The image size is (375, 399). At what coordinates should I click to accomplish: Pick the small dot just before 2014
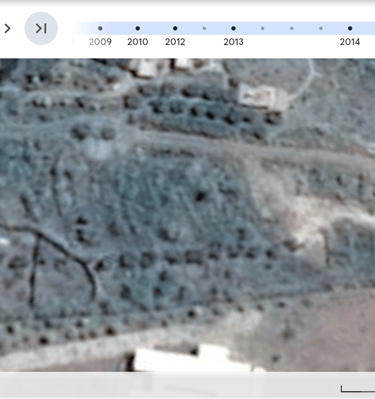coord(321,28)
